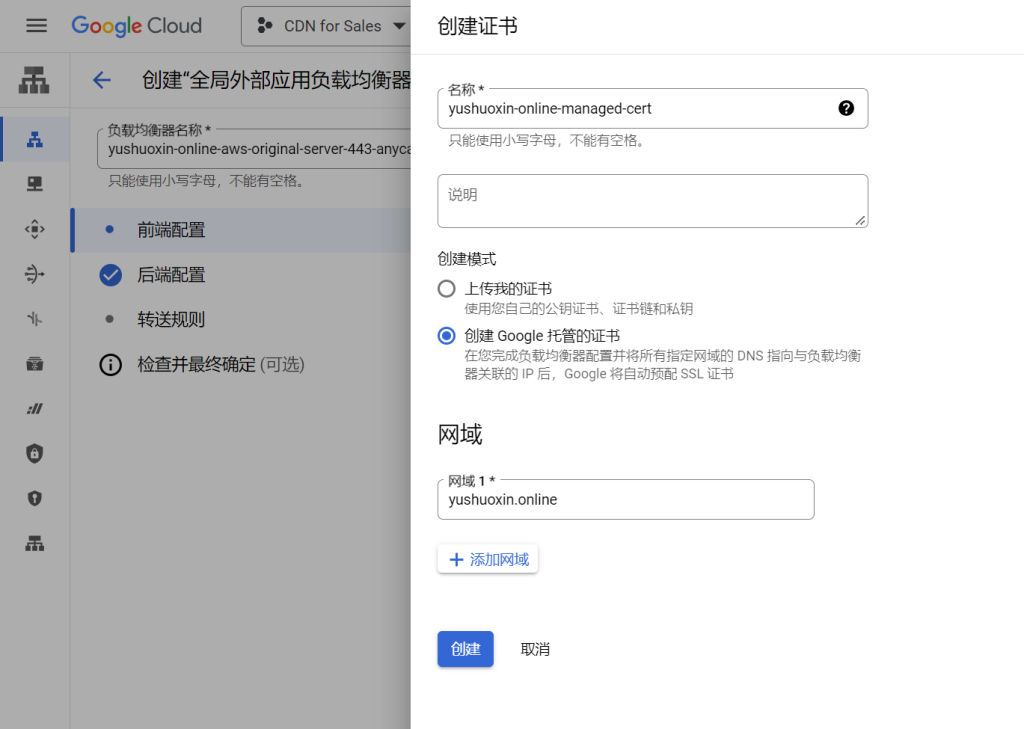Select the active load balancing sidebar icon

pyautogui.click(x=35, y=139)
